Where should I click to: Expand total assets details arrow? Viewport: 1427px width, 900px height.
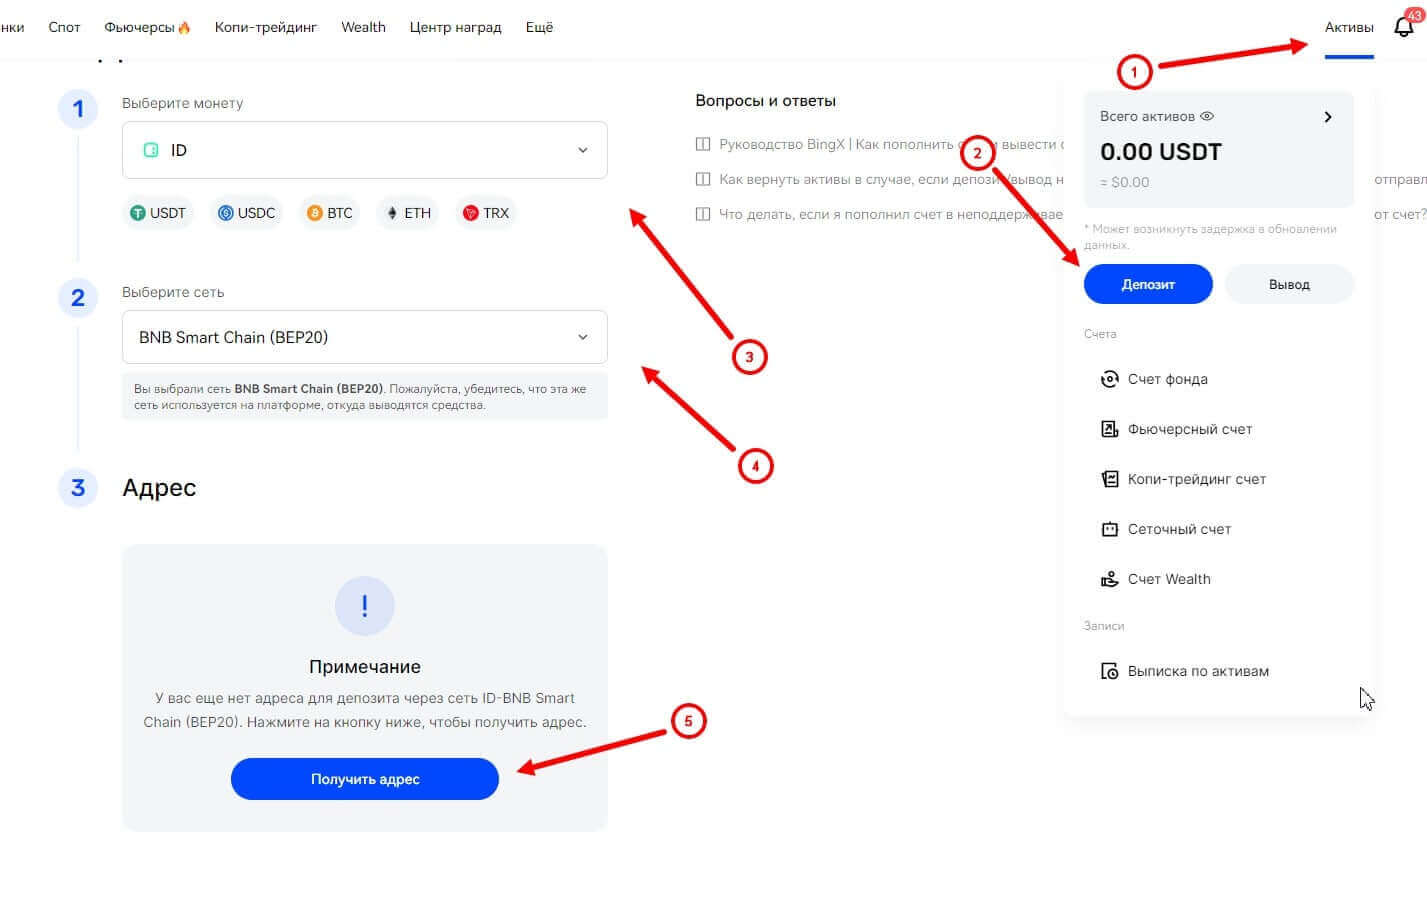pos(1327,117)
